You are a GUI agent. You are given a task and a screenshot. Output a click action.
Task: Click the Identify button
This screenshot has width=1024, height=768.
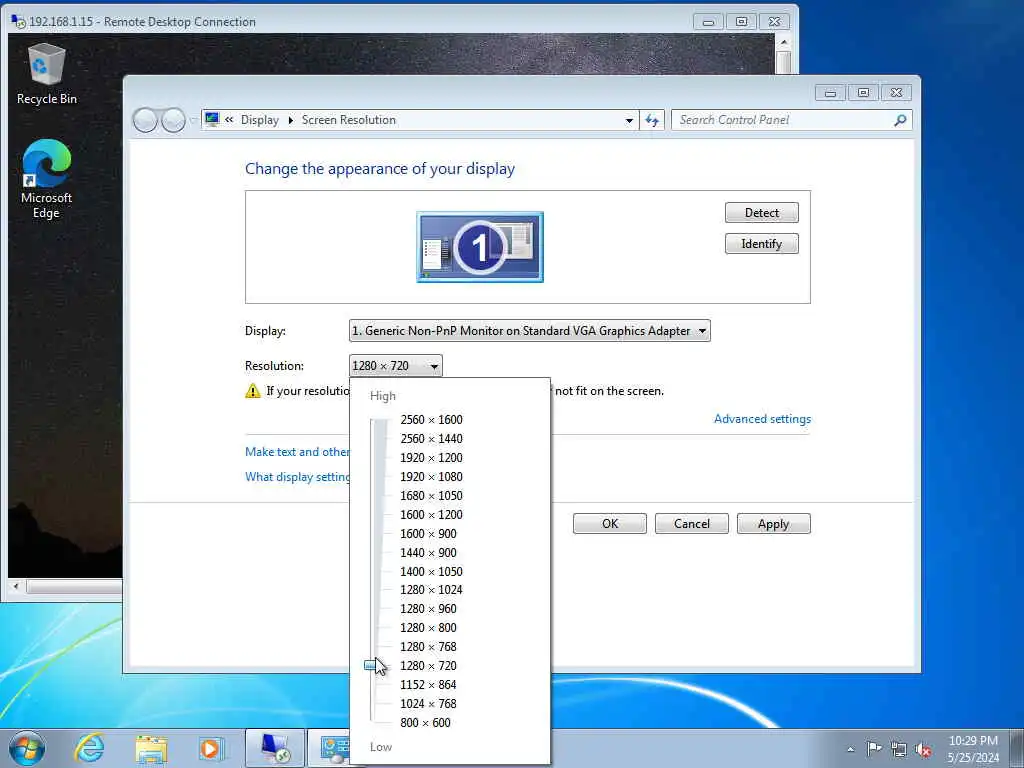click(x=761, y=244)
